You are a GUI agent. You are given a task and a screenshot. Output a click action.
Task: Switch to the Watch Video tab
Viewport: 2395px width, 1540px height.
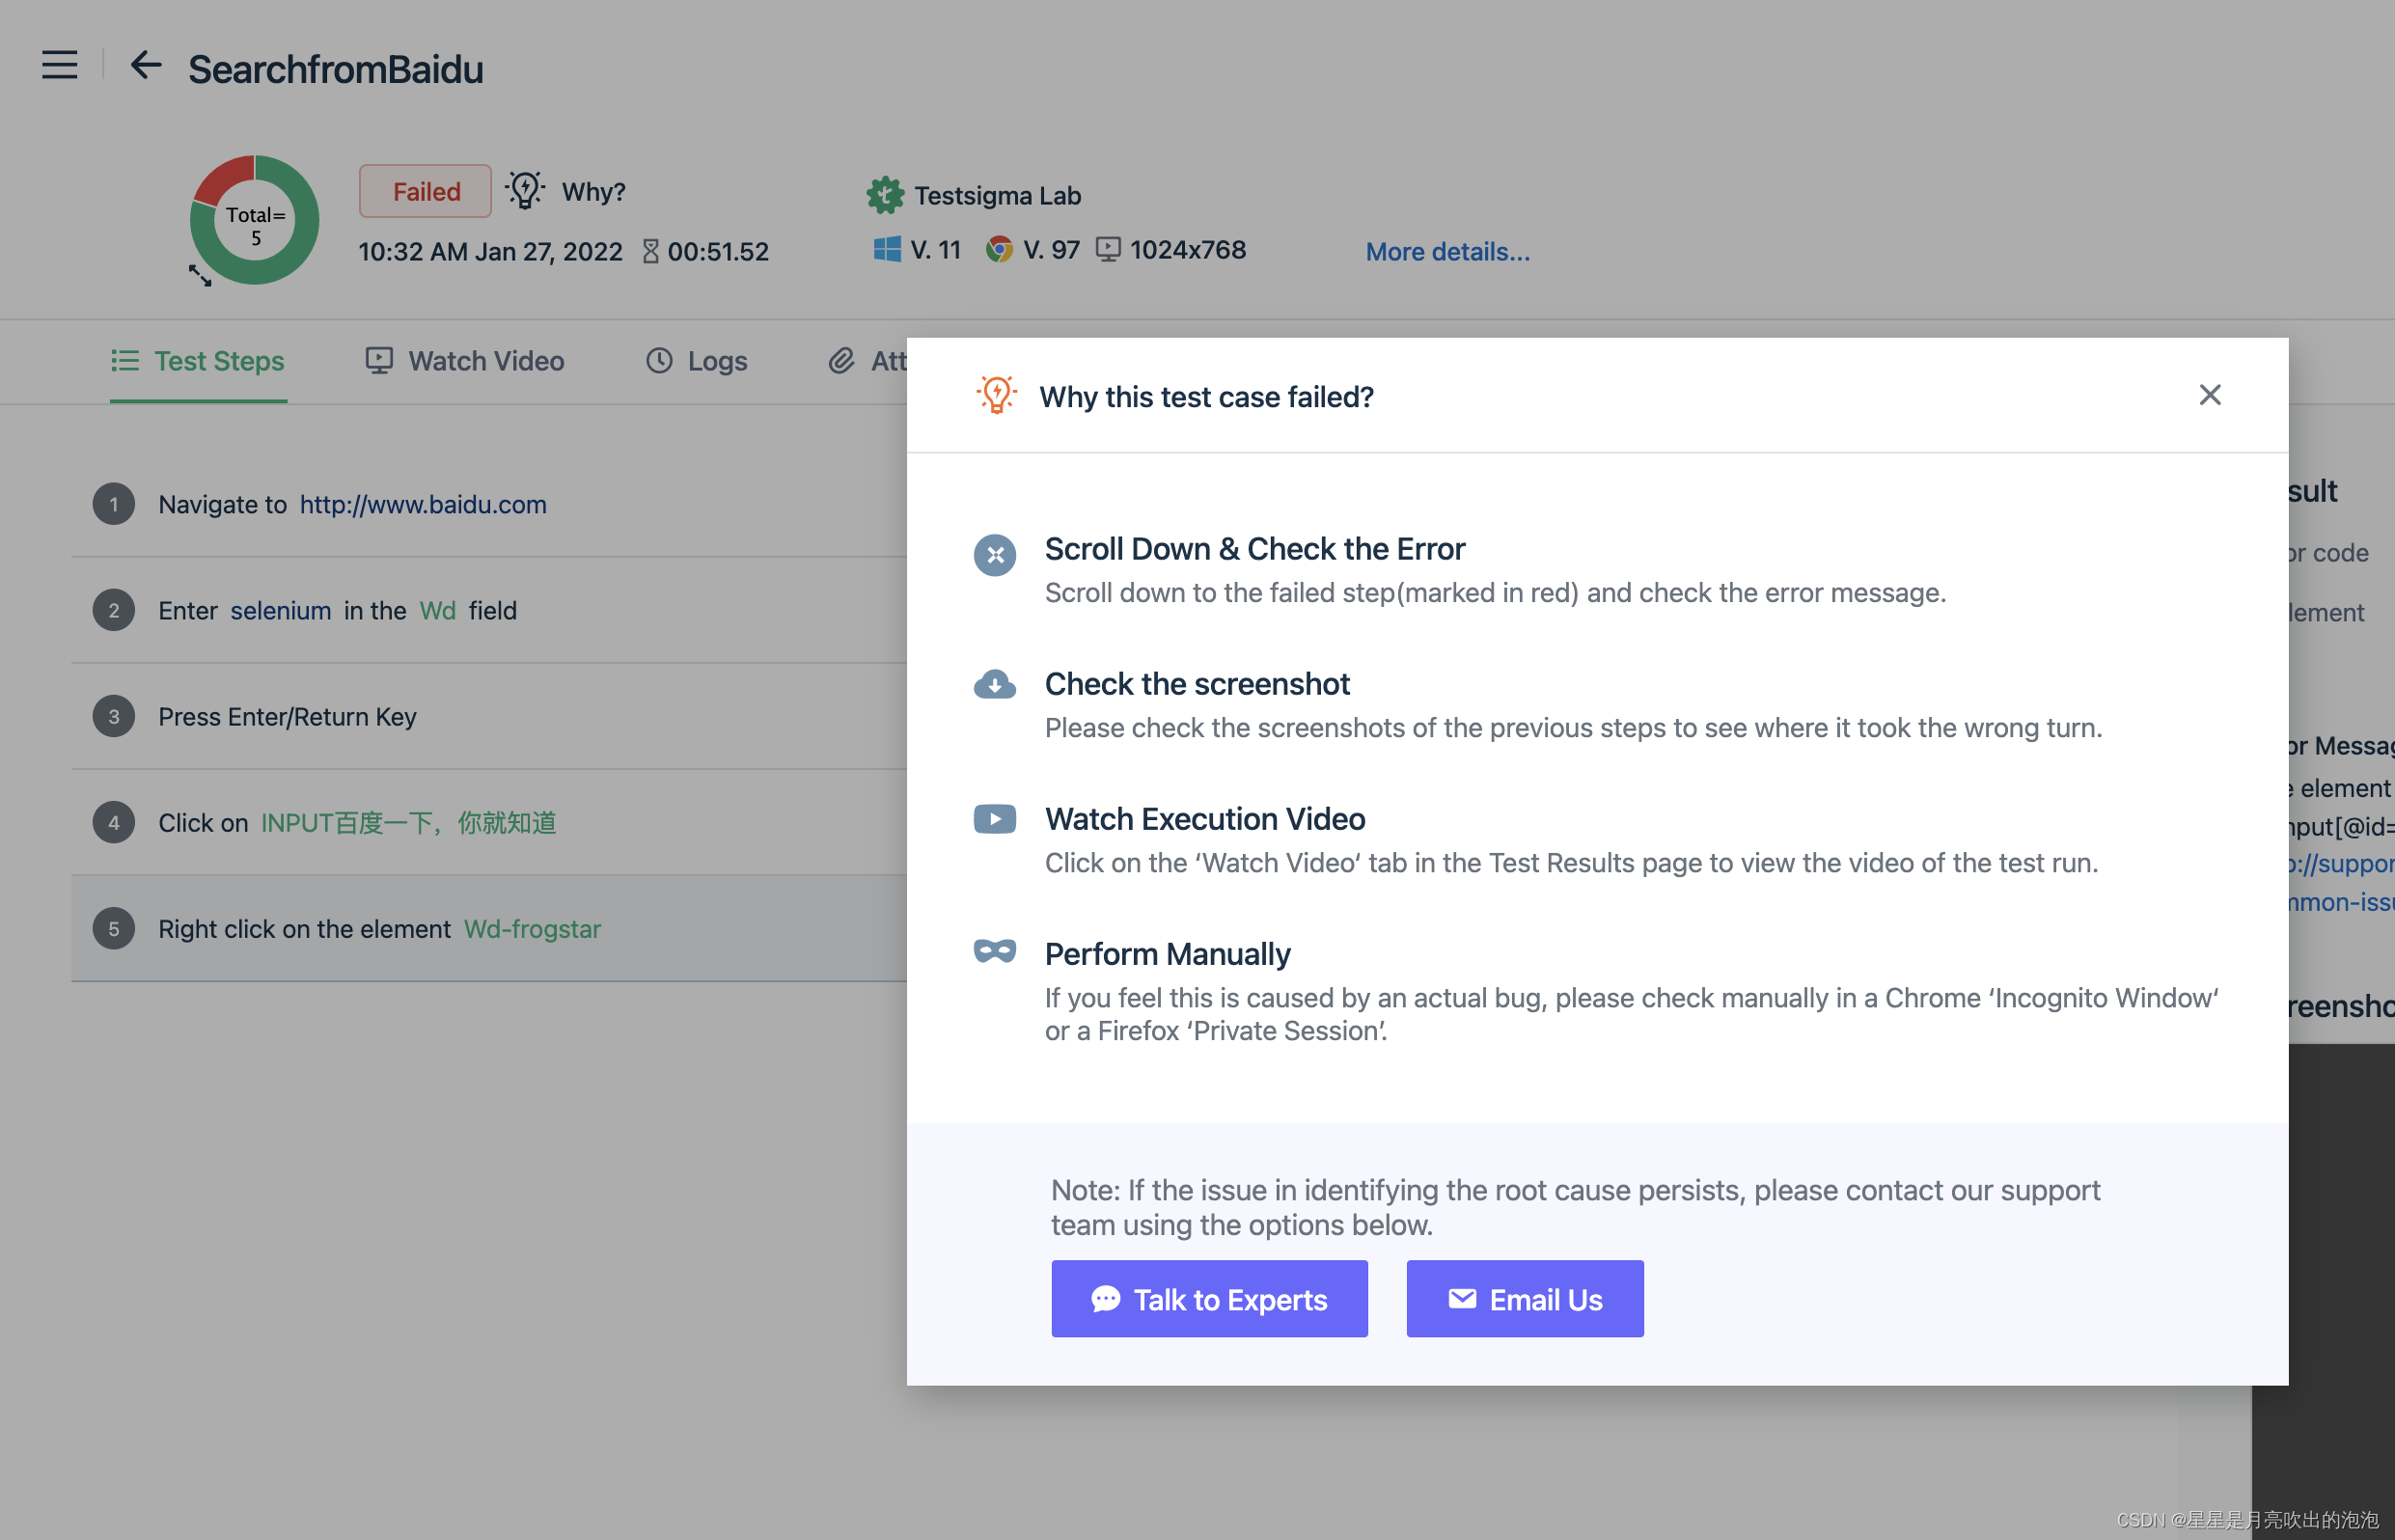click(465, 361)
